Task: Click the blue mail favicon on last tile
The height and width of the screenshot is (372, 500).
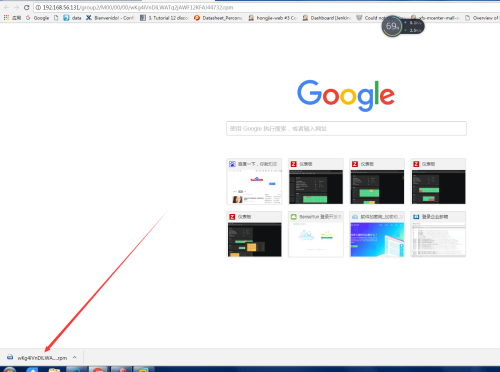Action: pyautogui.click(x=416, y=217)
